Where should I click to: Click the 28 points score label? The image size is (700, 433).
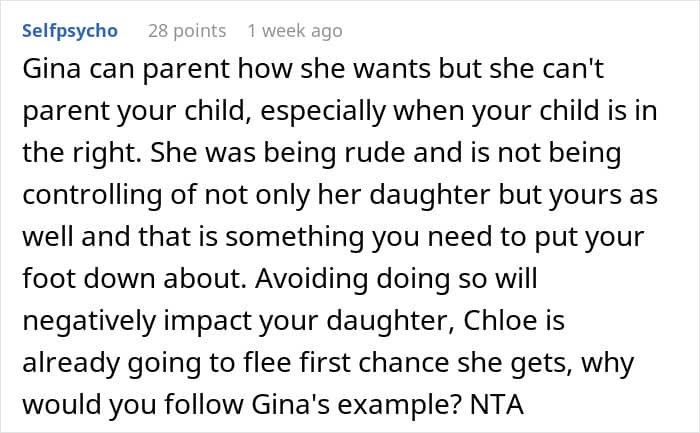click(187, 31)
